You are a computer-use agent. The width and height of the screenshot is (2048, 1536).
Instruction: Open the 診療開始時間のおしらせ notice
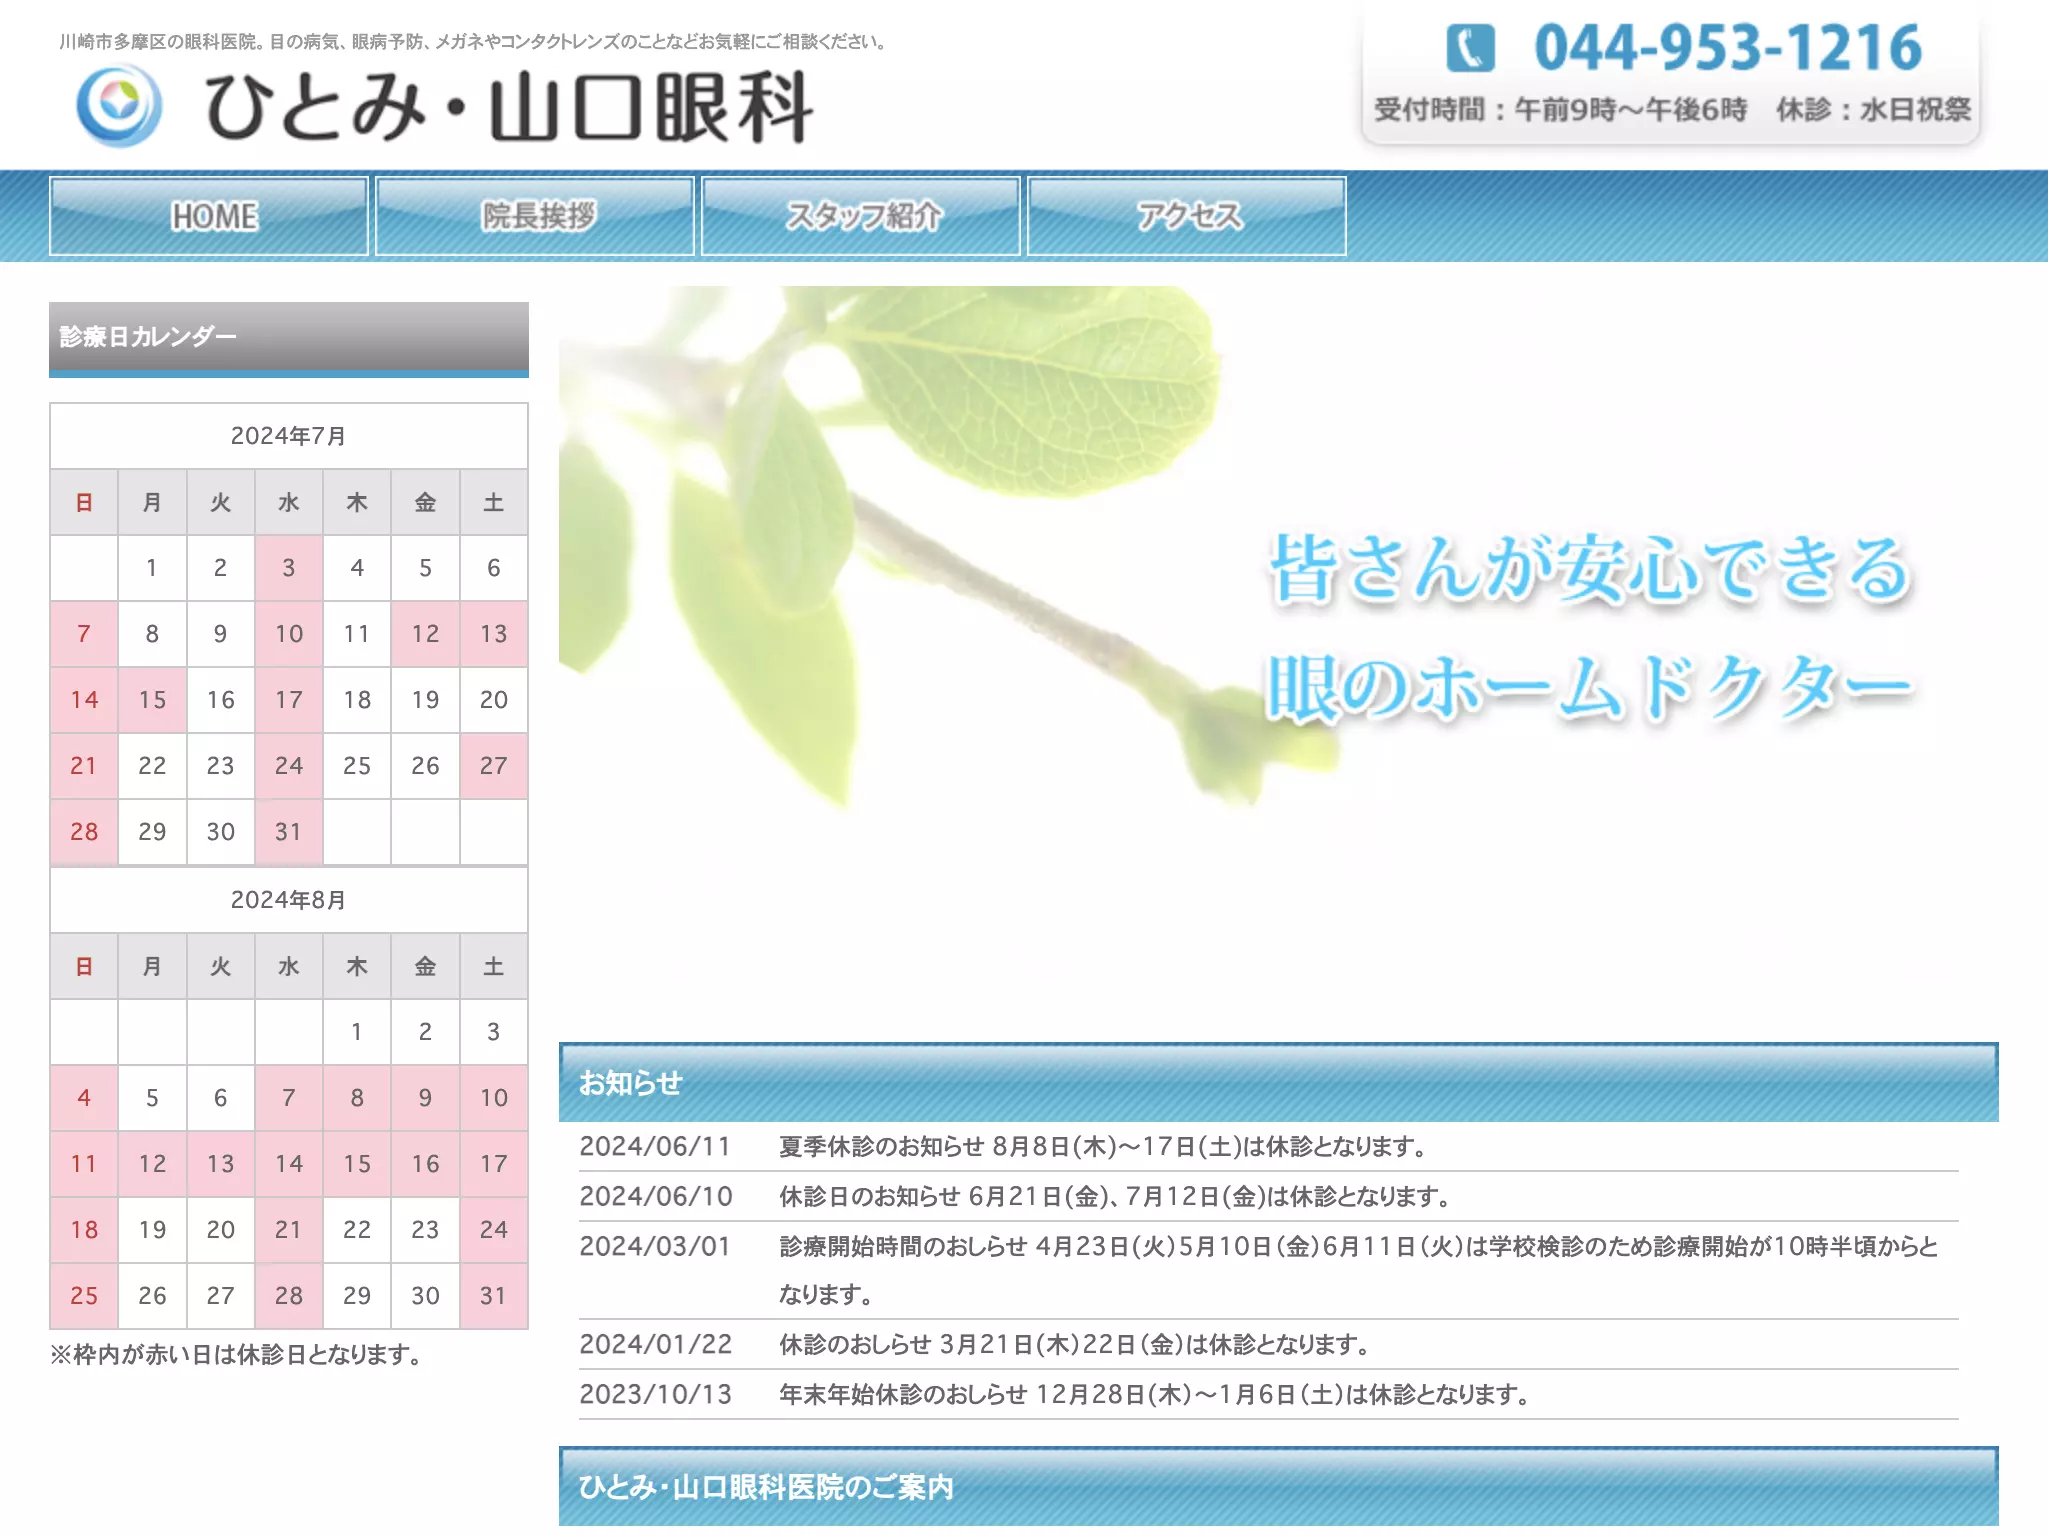pyautogui.click(x=1359, y=1270)
